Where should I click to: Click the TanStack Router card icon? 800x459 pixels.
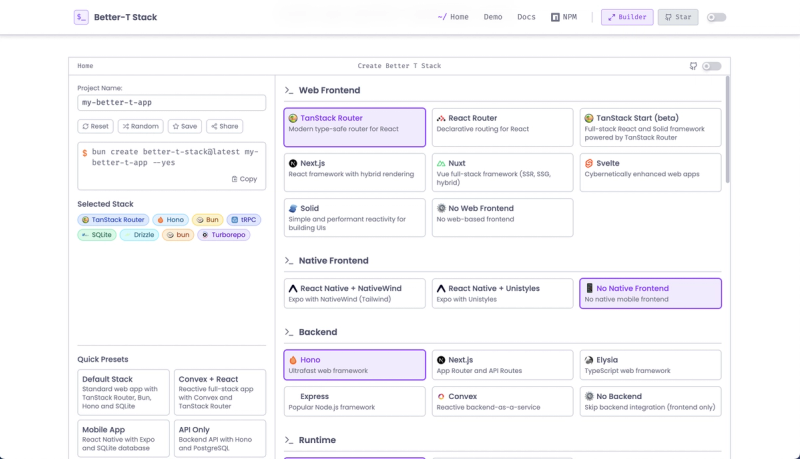293,118
